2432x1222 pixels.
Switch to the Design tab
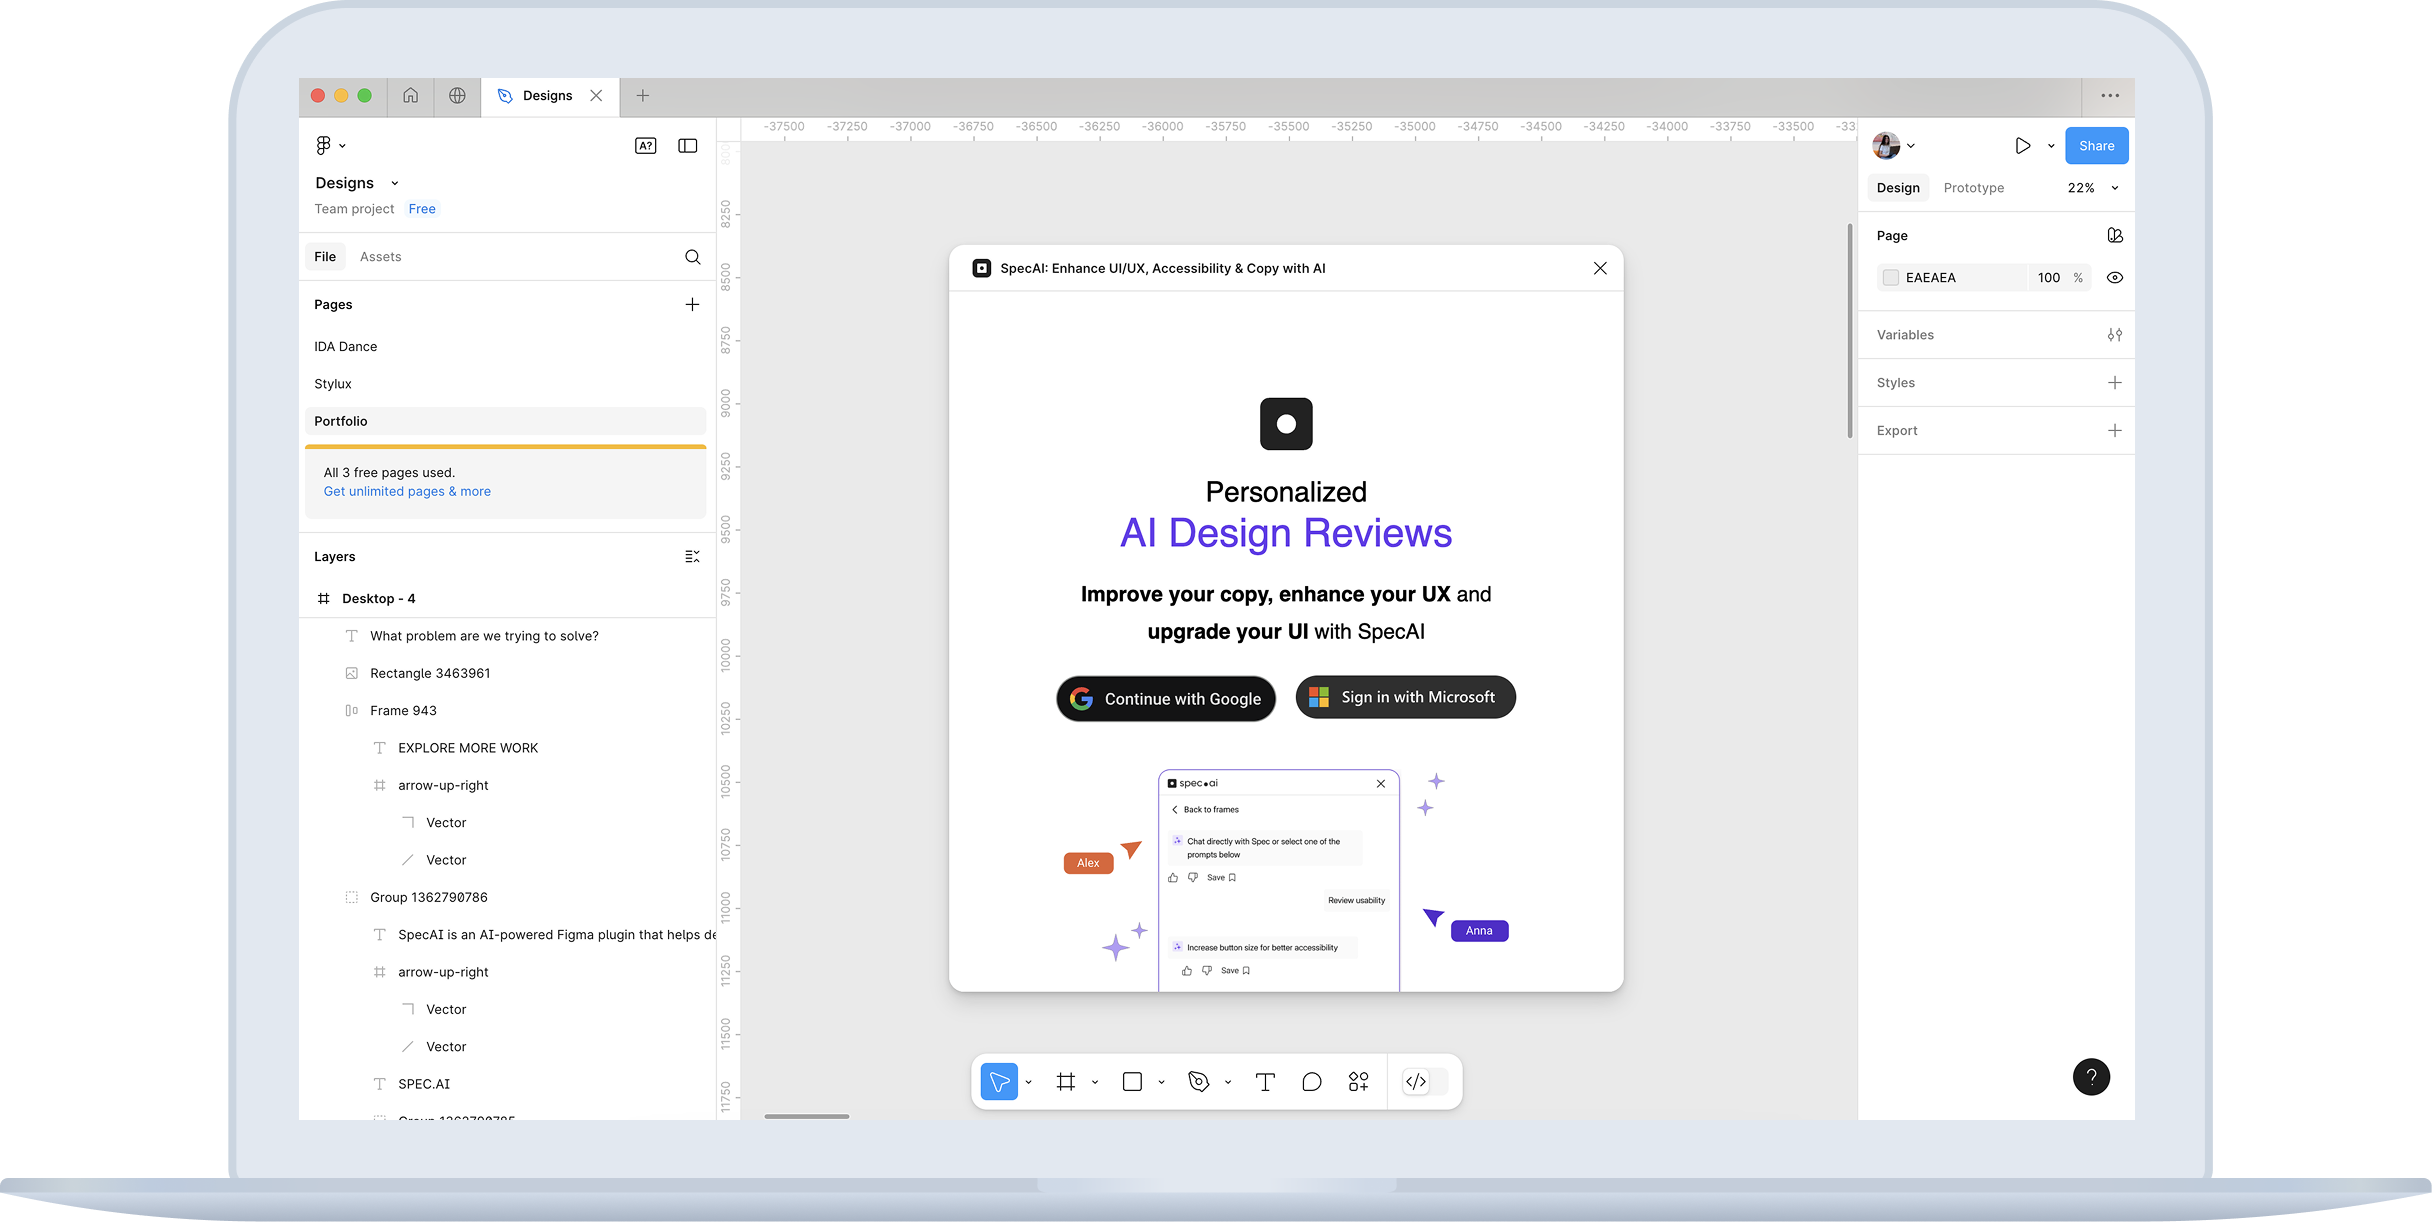click(1898, 188)
